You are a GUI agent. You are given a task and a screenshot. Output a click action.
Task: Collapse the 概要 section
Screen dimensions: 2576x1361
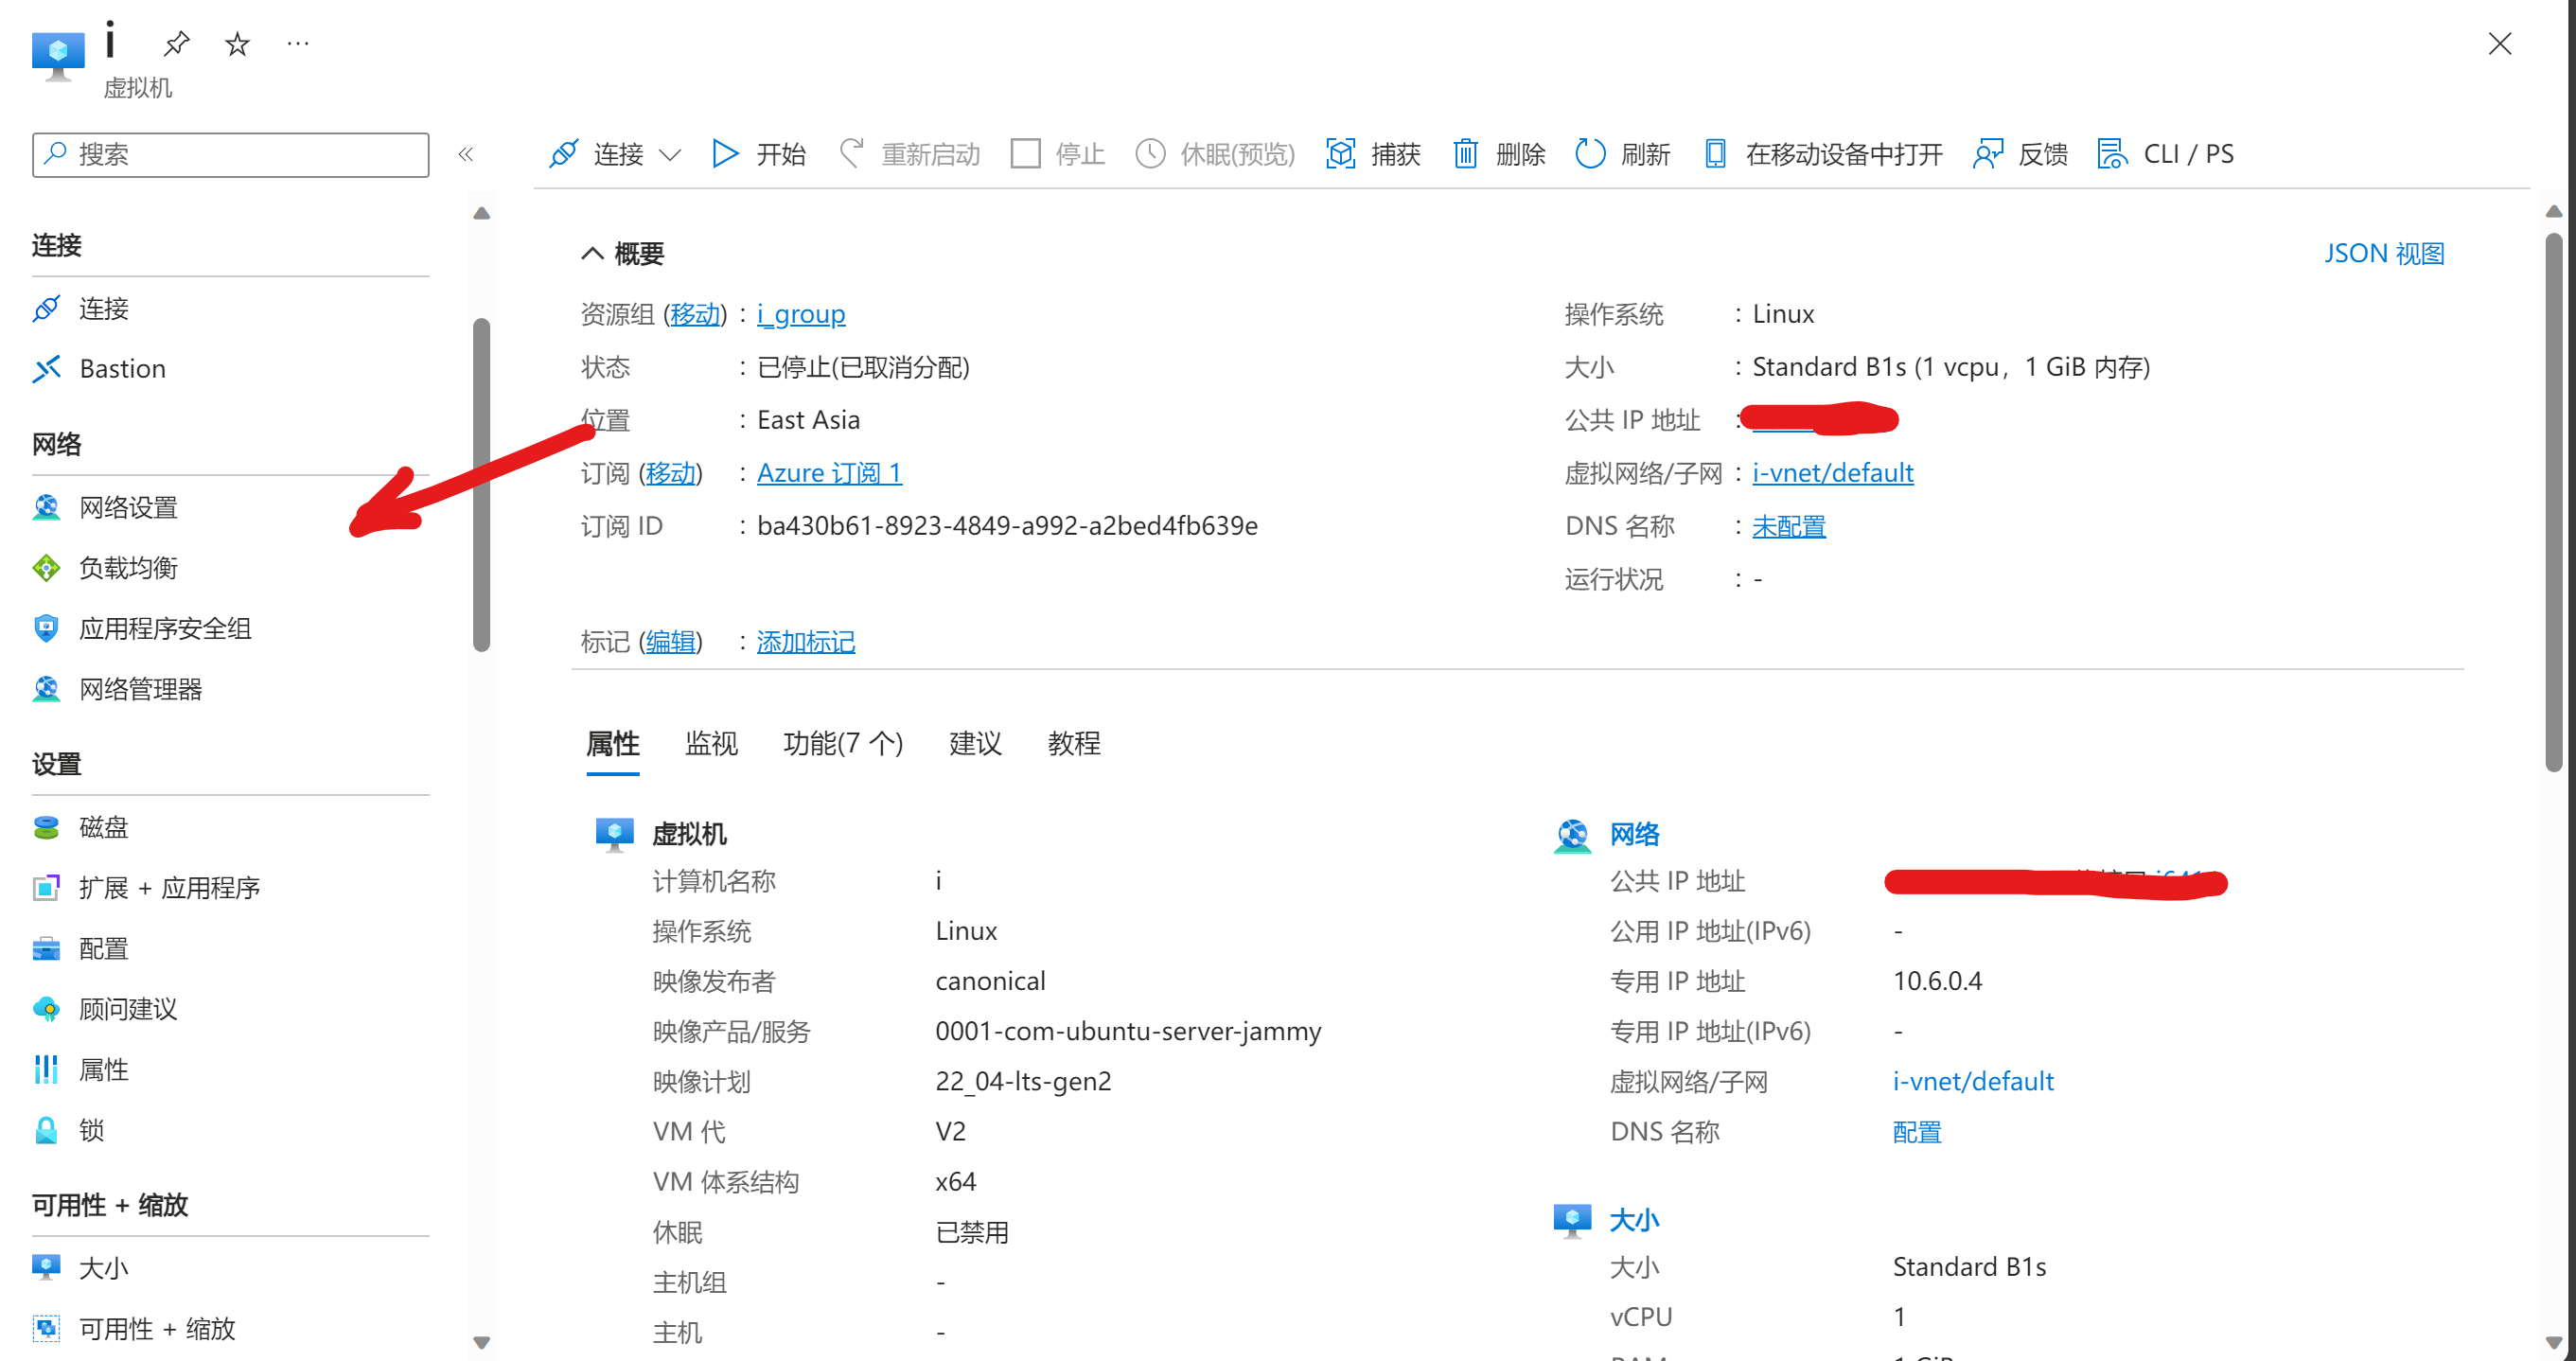pos(622,254)
